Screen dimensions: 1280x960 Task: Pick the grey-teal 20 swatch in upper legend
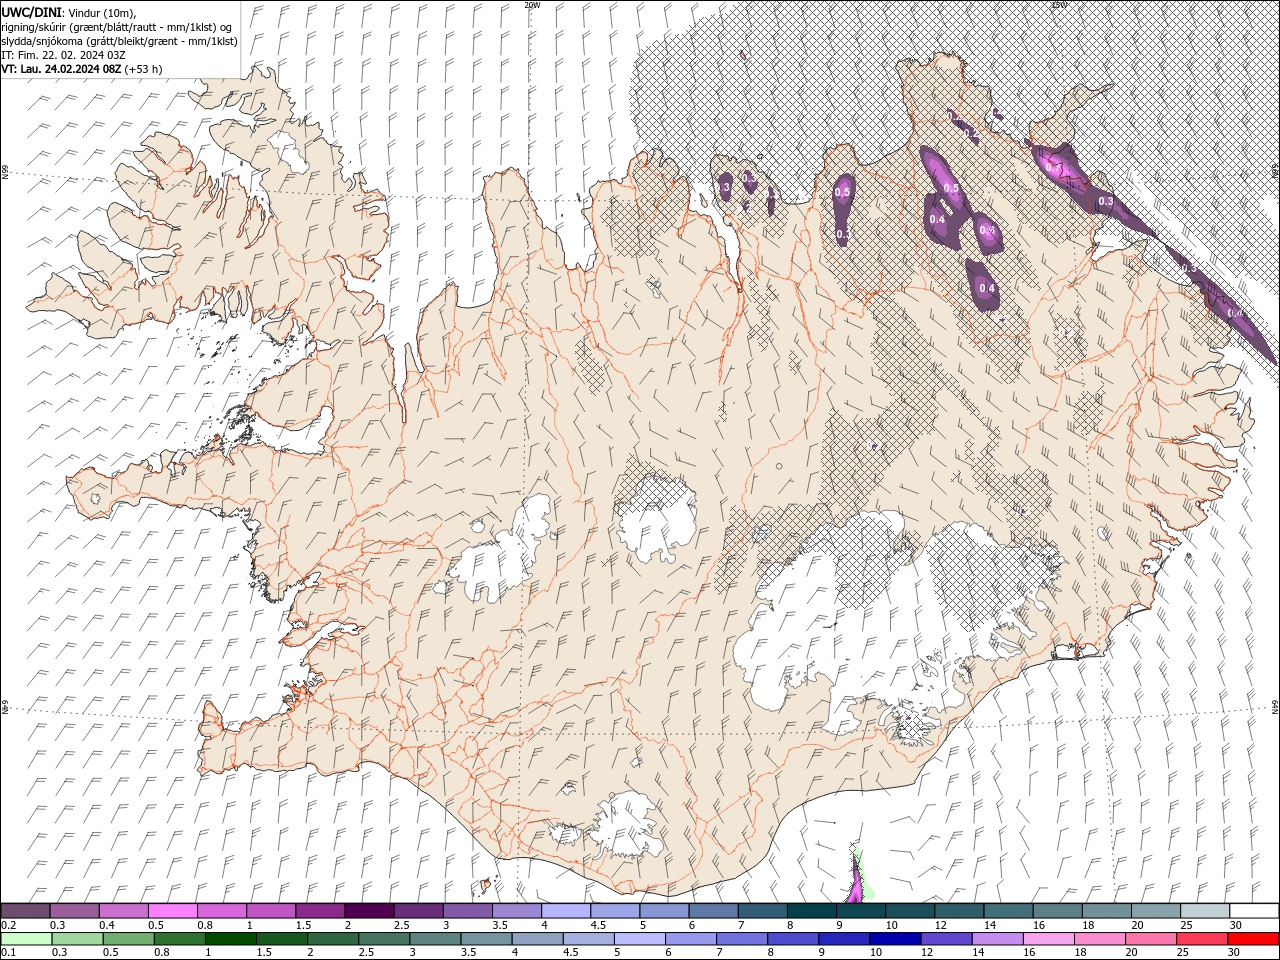click(1155, 911)
